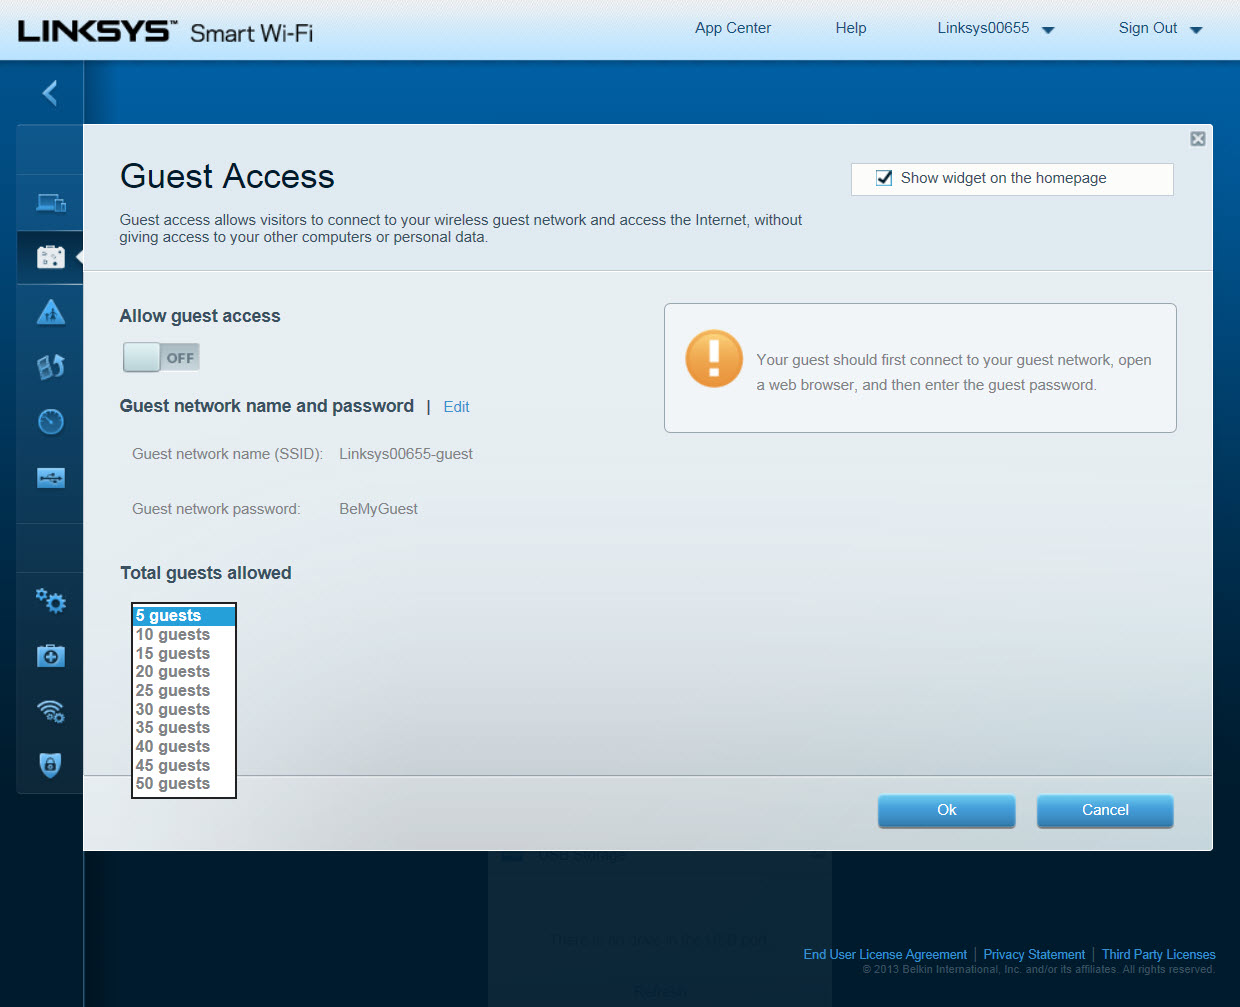Open Guest Access sidebar icon
Viewport: 1240px width, 1007px height.
click(51, 257)
